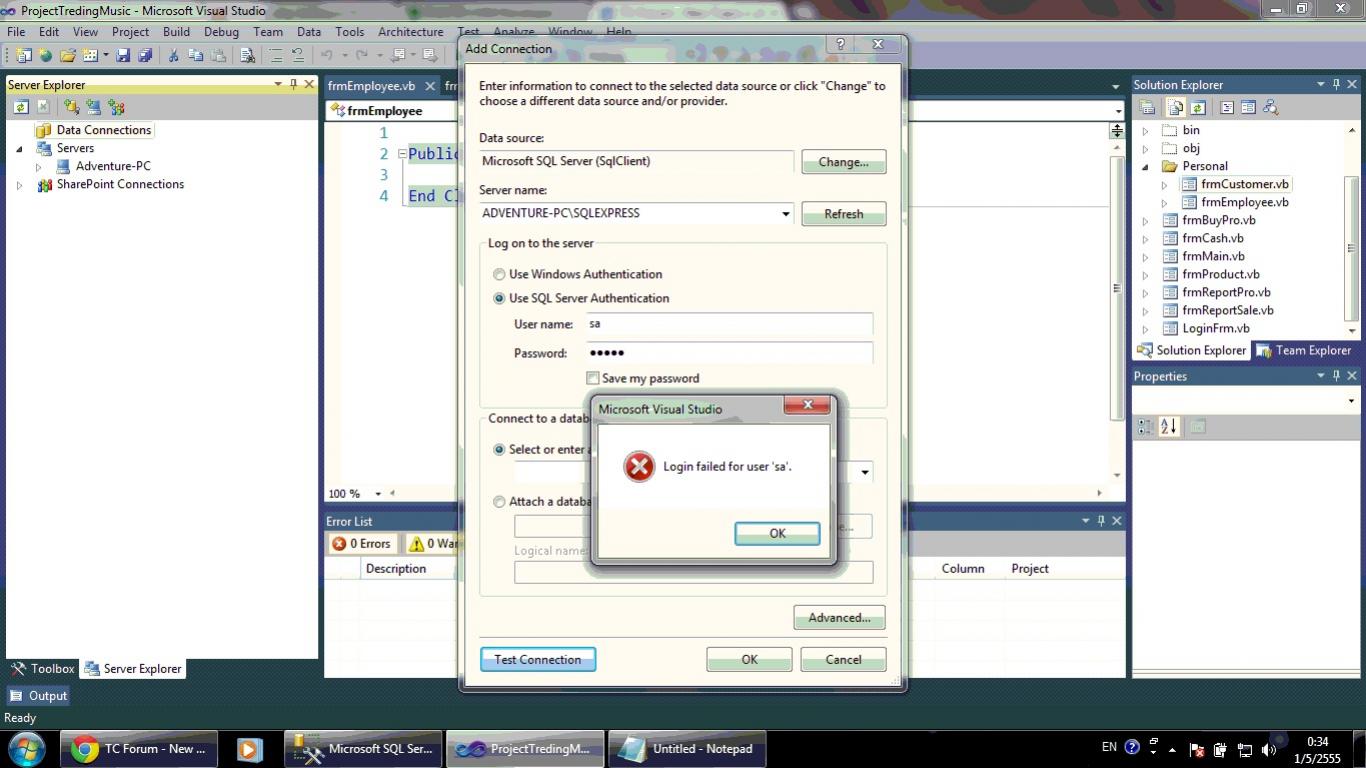
Task: Expand frmMain.vb node in Solution Explorer
Action: 1146,257
